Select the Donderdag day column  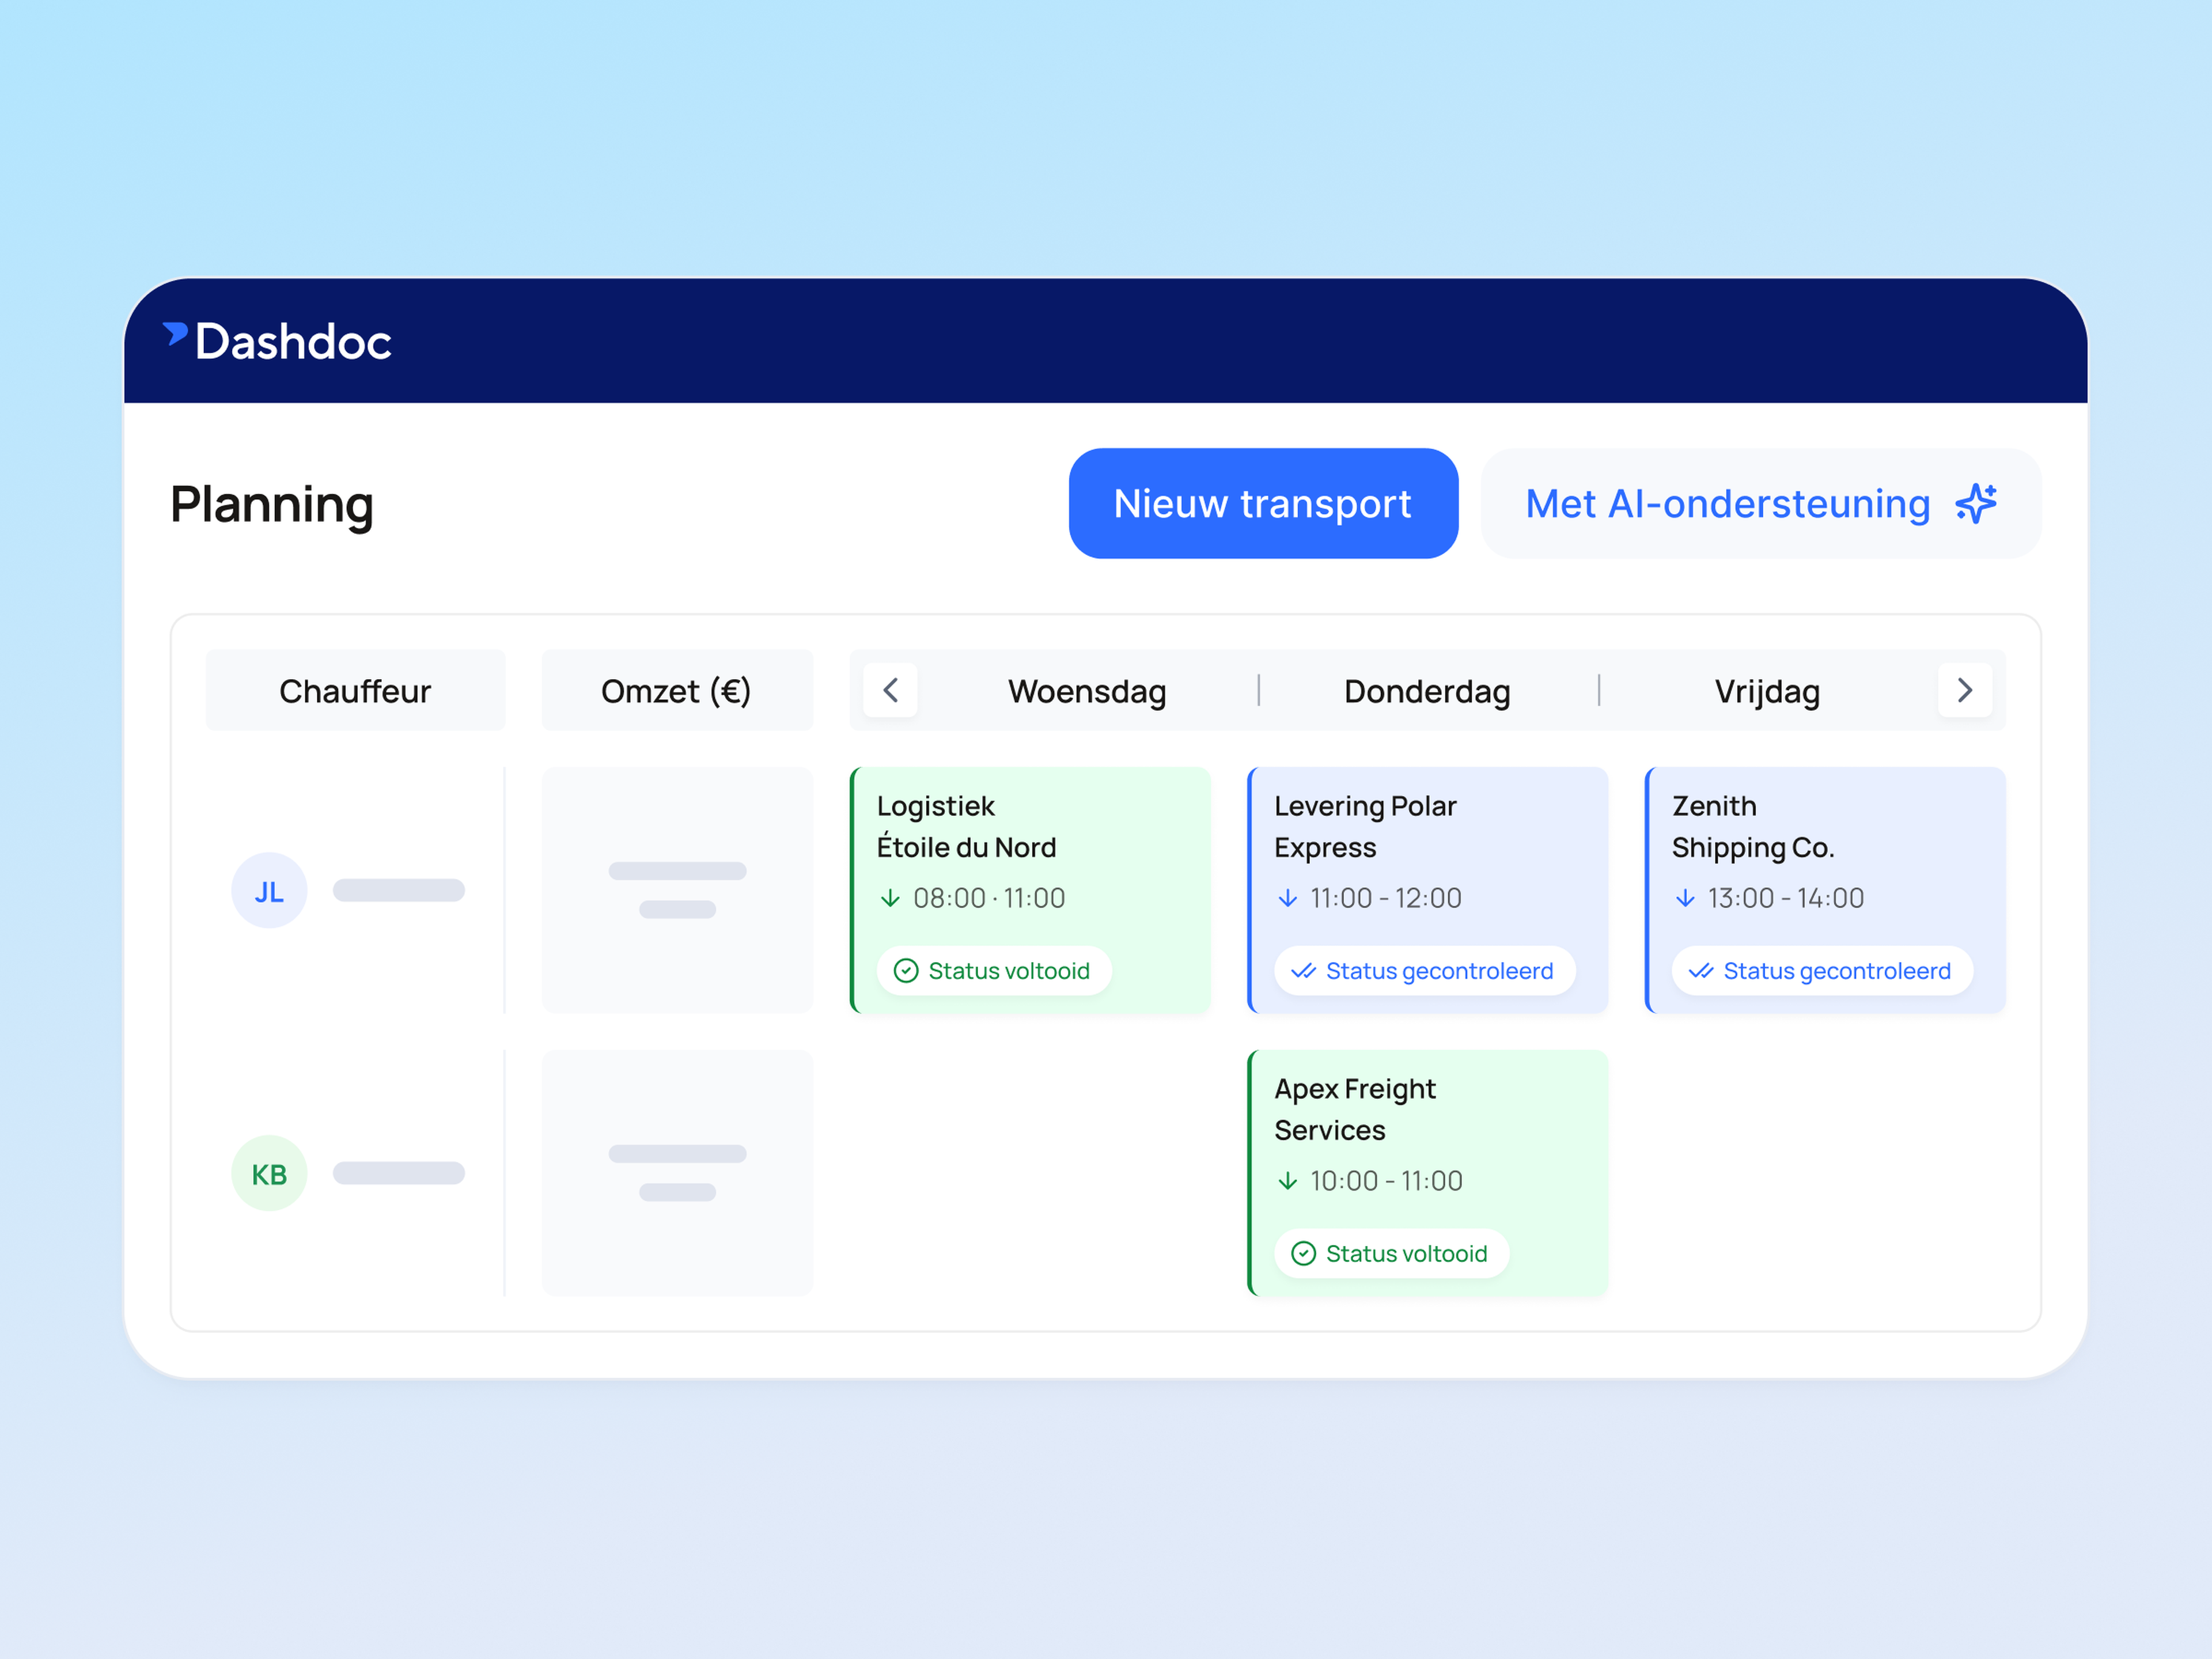pyautogui.click(x=1427, y=691)
